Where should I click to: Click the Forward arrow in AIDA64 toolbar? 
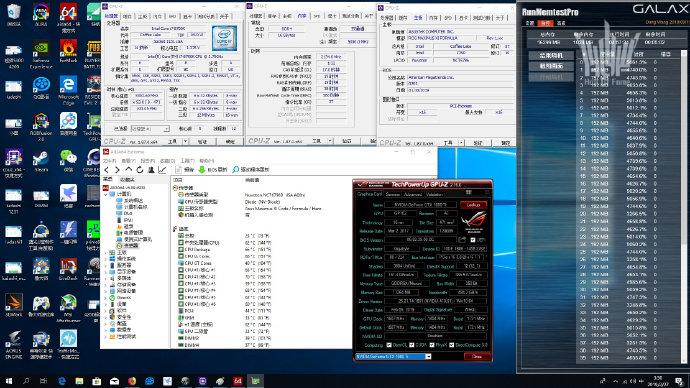117,170
